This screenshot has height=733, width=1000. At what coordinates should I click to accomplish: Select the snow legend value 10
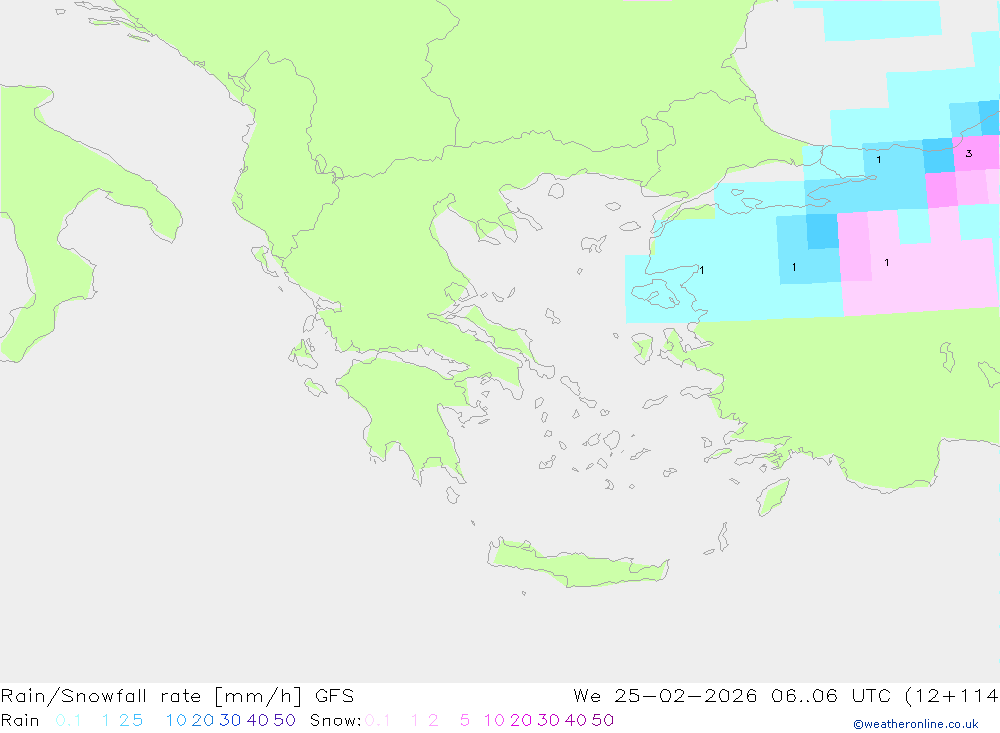[x=494, y=720]
